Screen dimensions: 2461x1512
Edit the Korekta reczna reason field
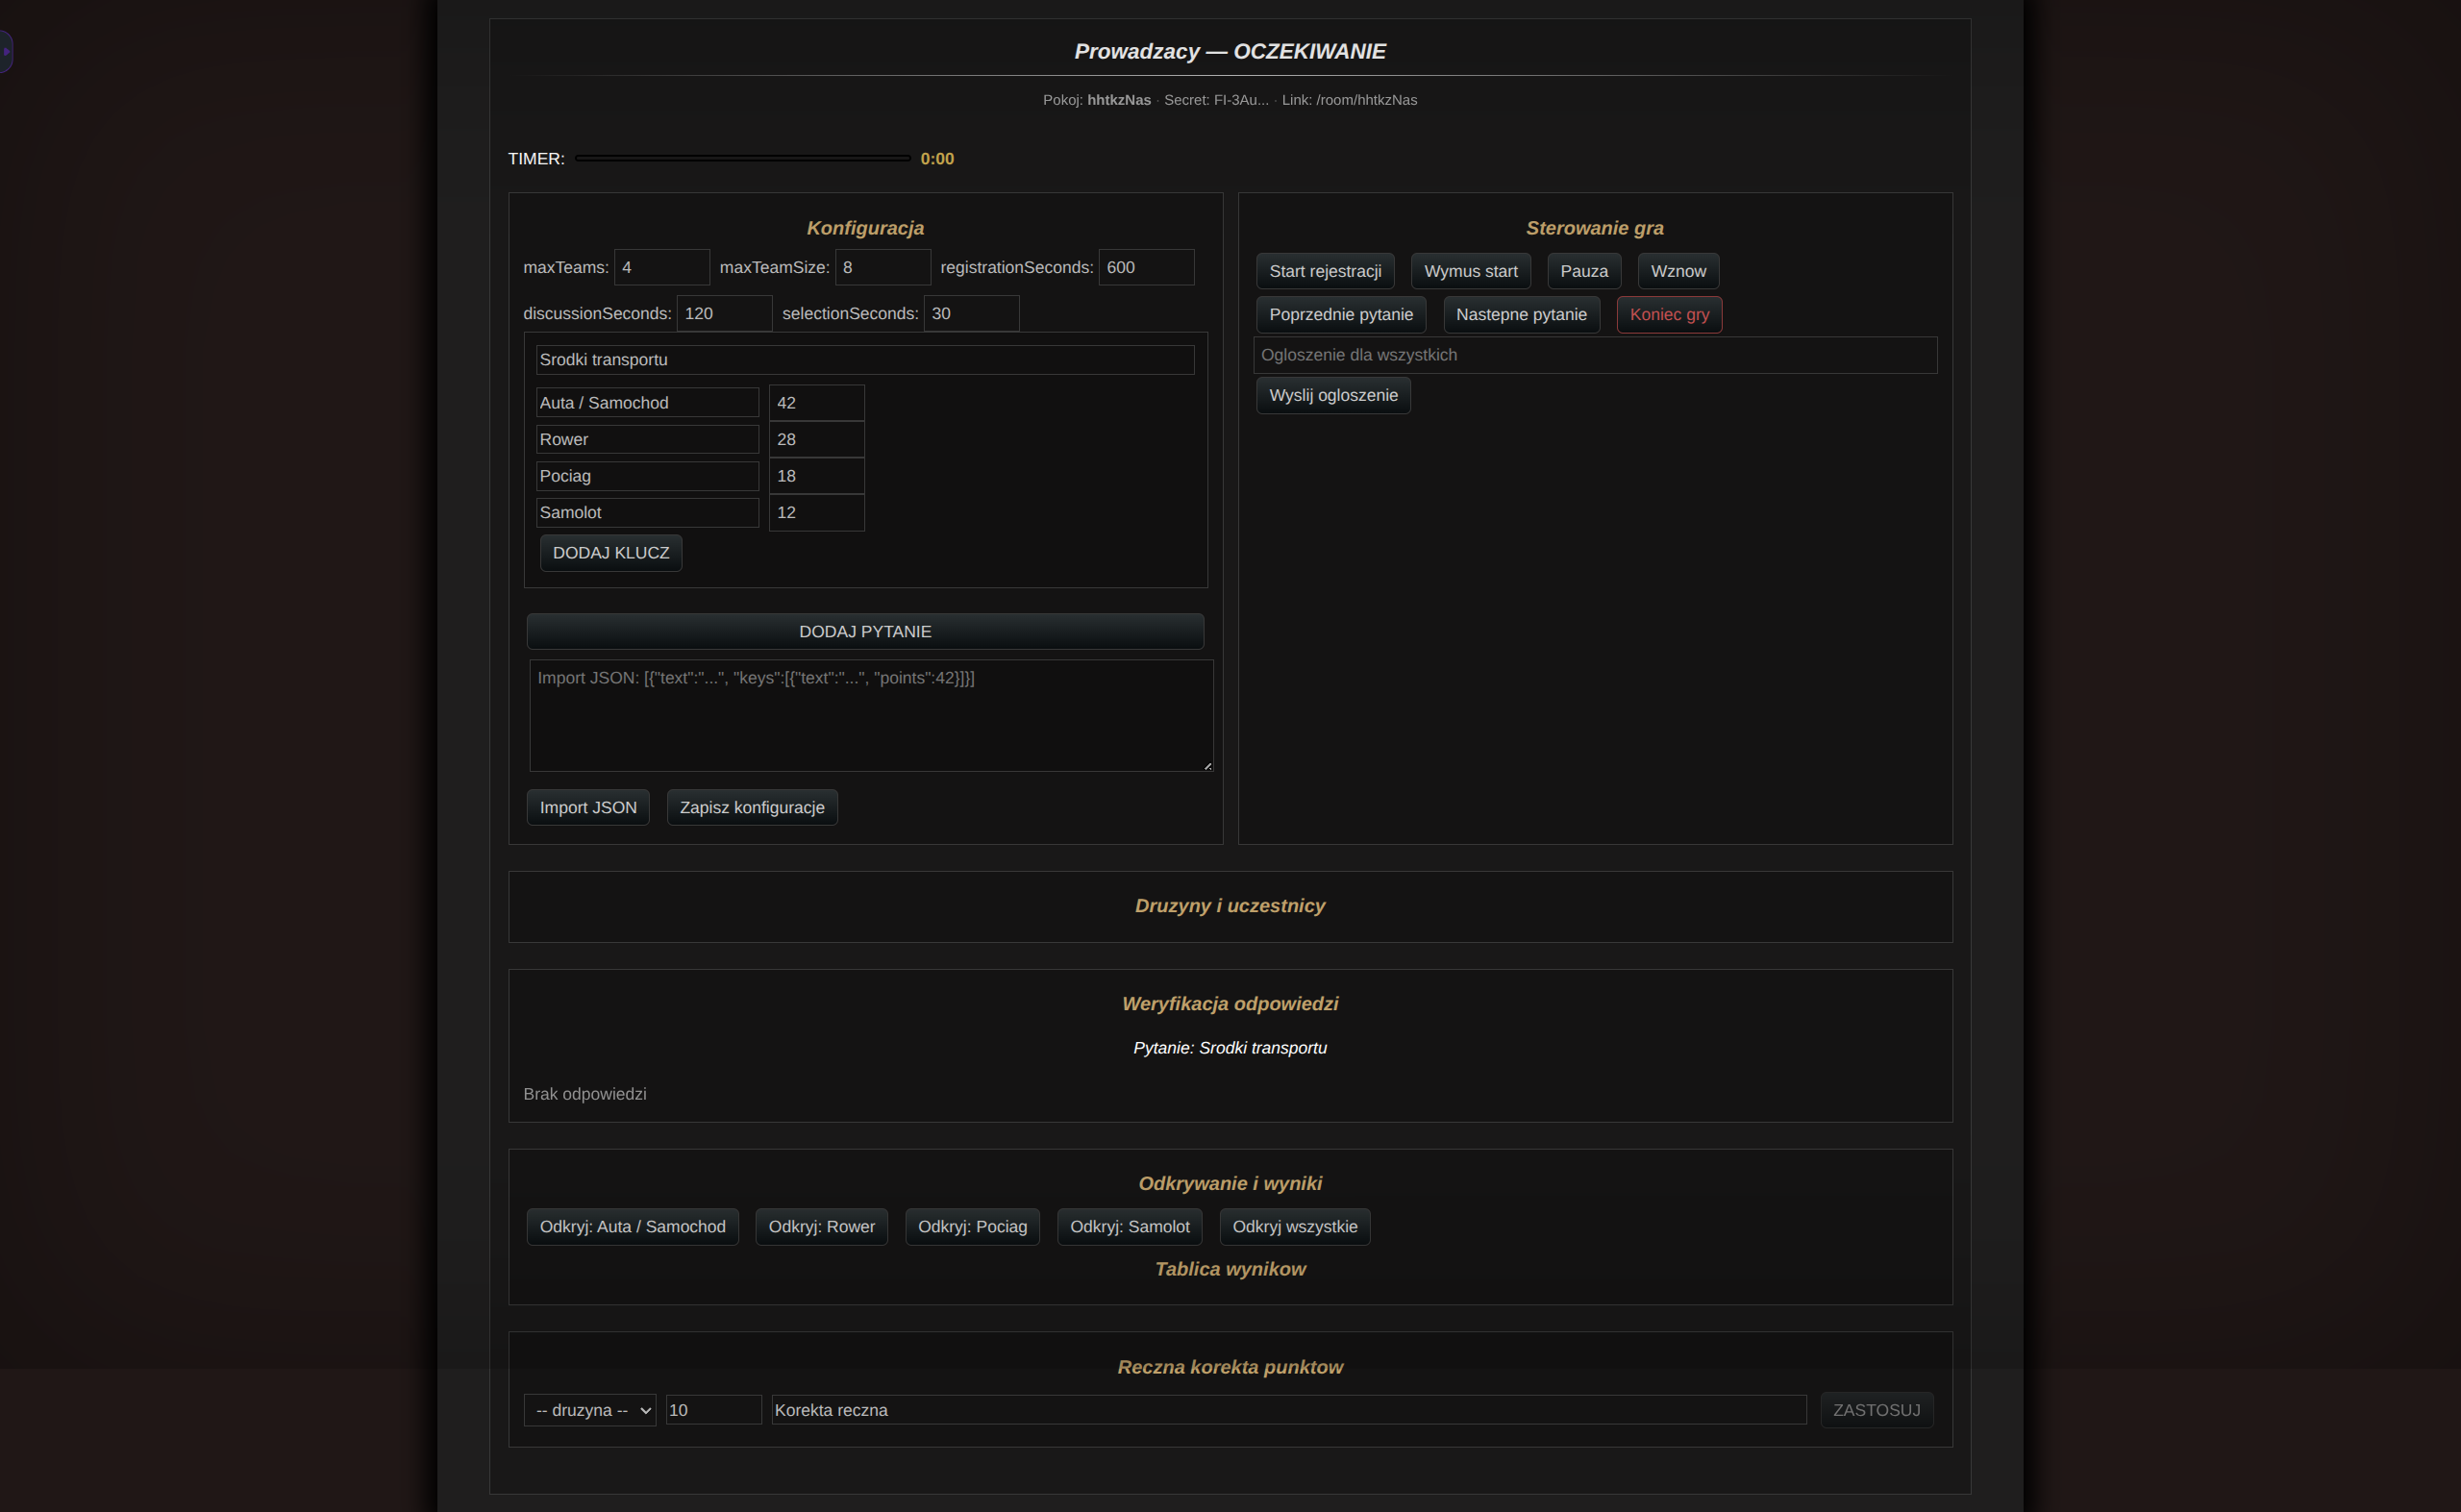coord(1288,1410)
